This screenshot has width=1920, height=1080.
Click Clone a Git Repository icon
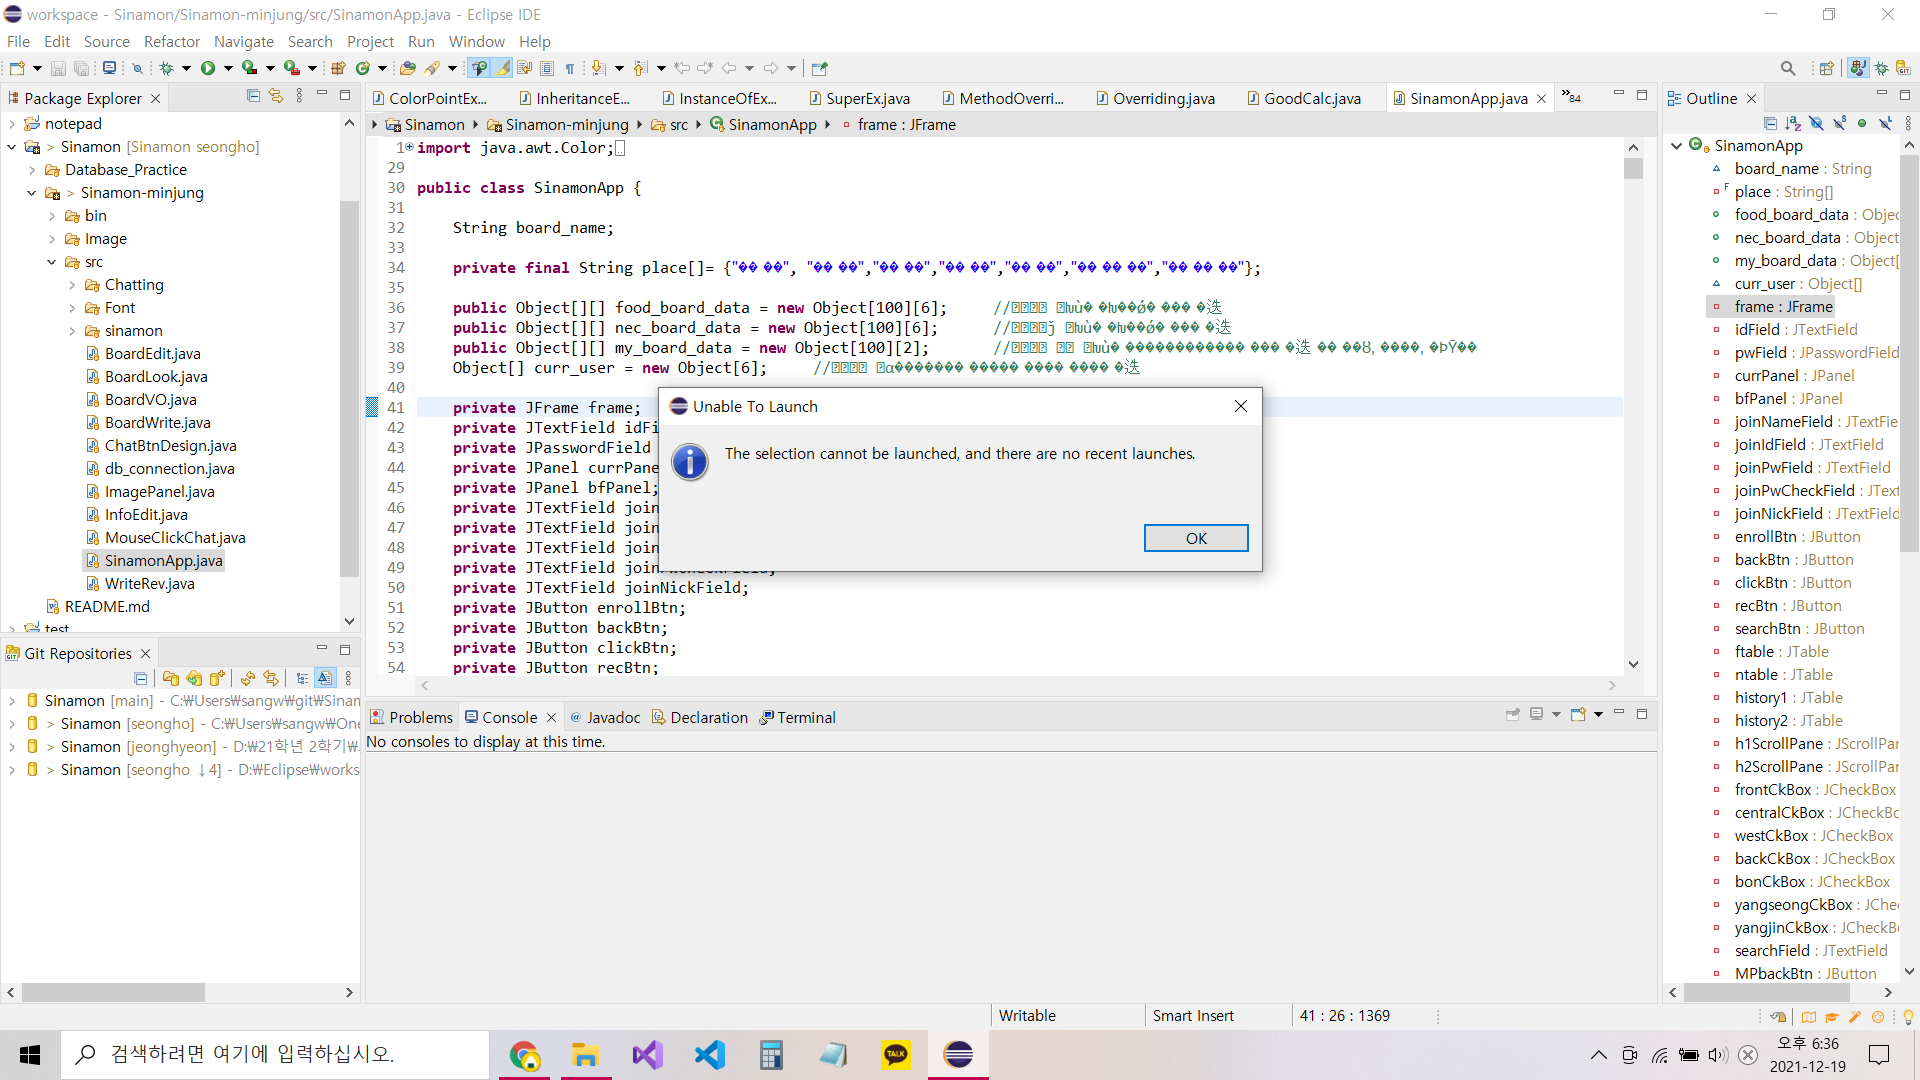click(193, 678)
